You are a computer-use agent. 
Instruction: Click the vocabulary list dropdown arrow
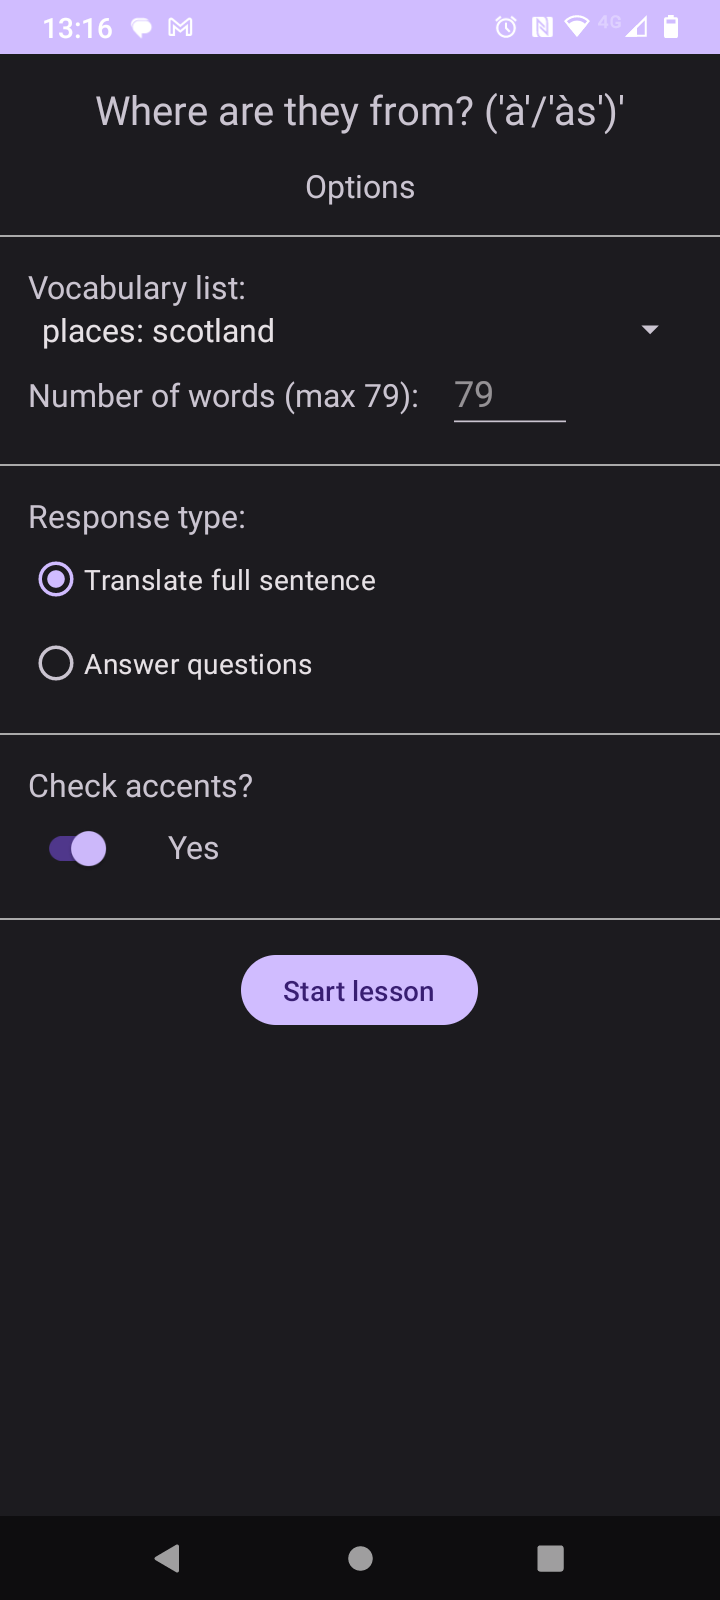point(650,330)
